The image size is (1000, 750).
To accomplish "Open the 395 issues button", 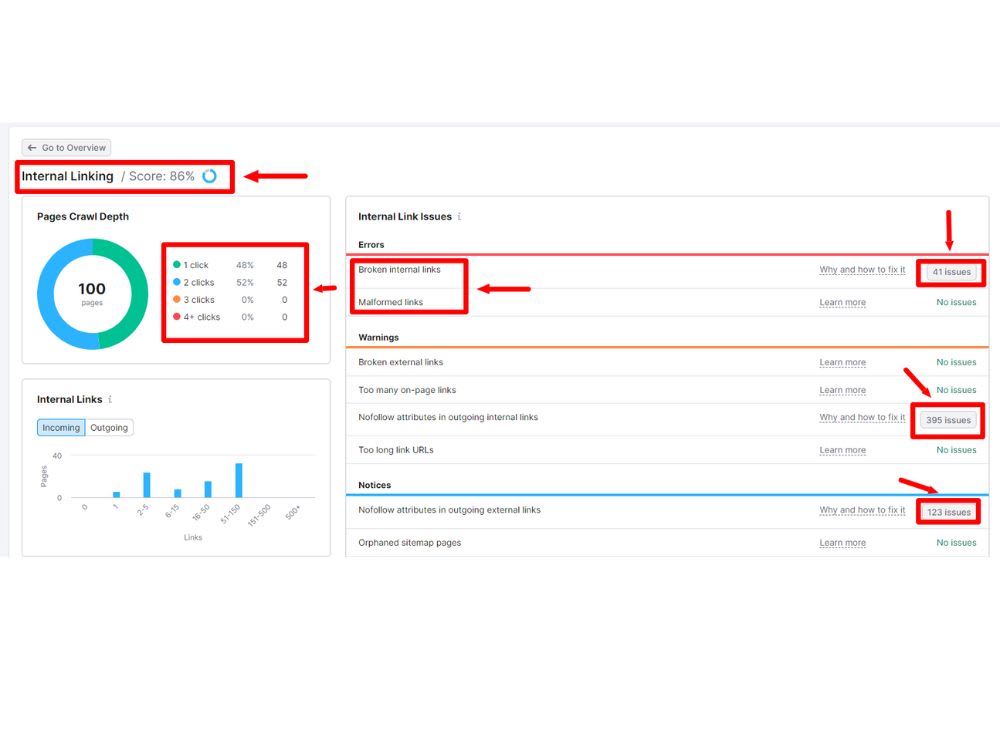I will pos(948,420).
